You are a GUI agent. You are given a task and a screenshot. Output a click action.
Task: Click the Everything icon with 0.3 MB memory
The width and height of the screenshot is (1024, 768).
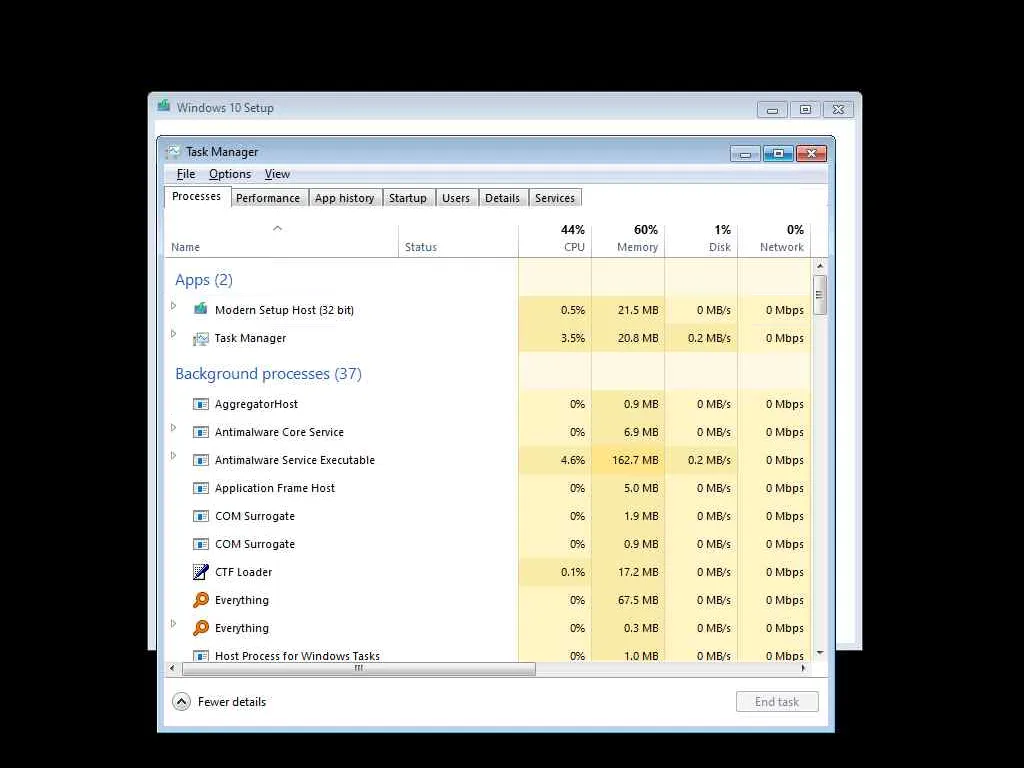200,628
